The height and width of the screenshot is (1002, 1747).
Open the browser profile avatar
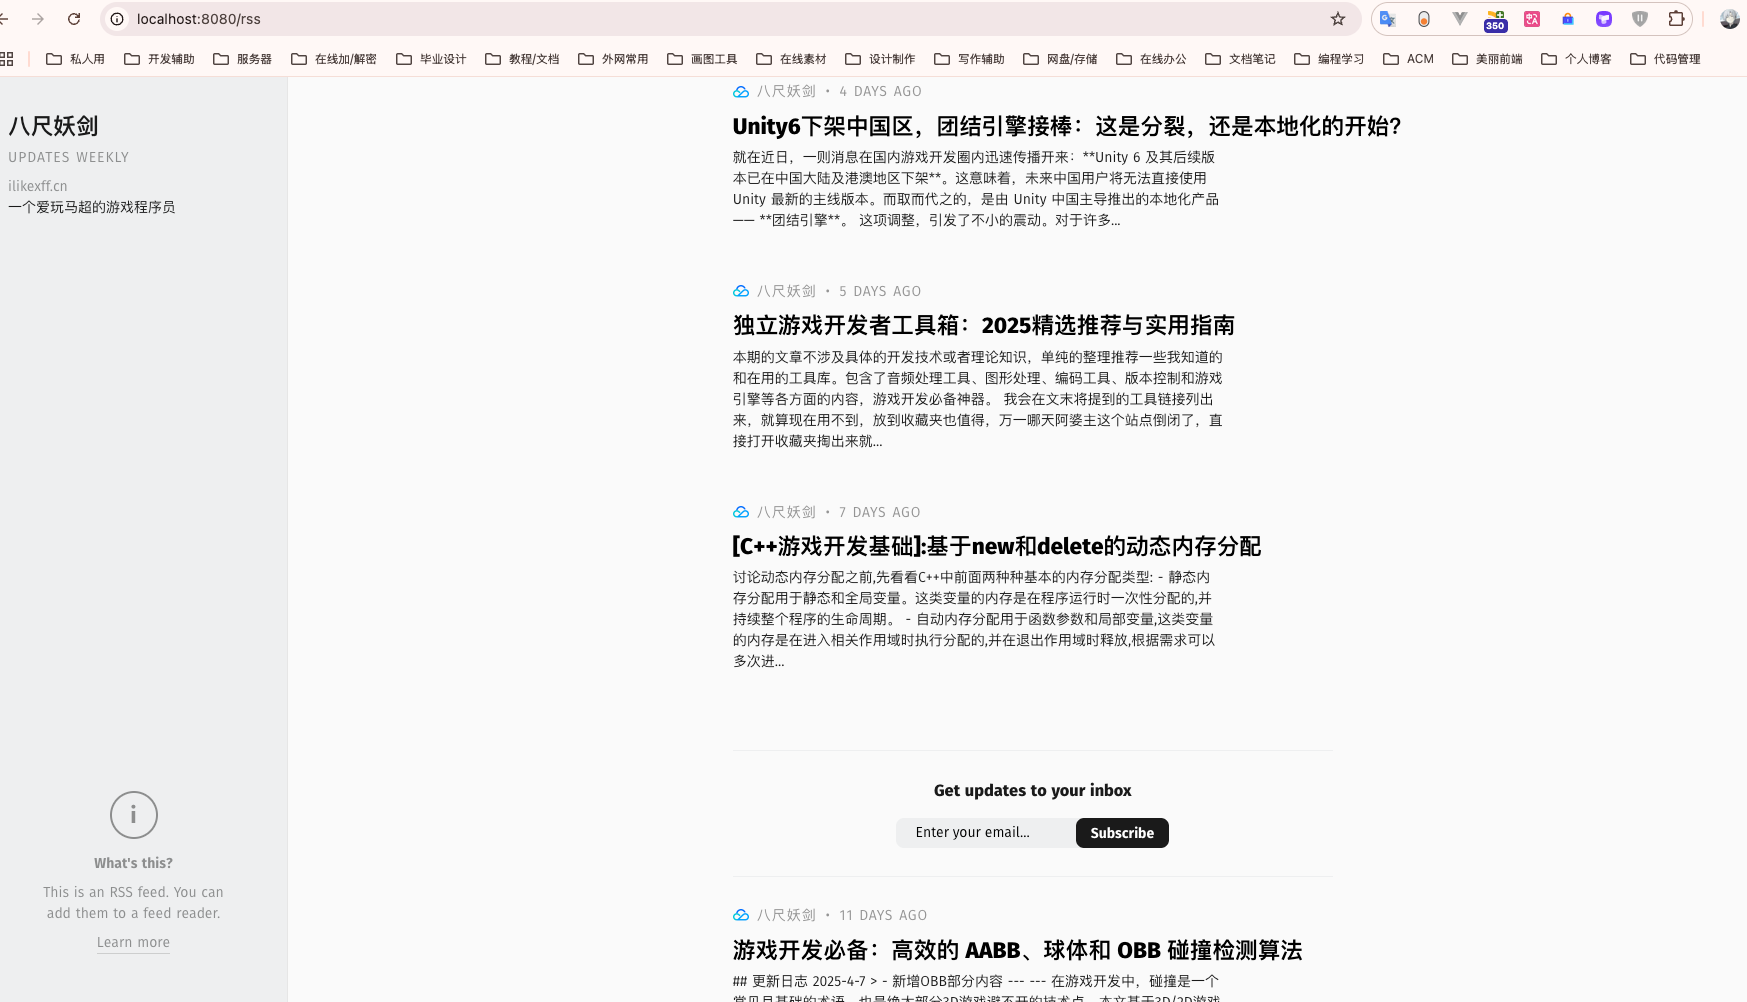(1729, 19)
